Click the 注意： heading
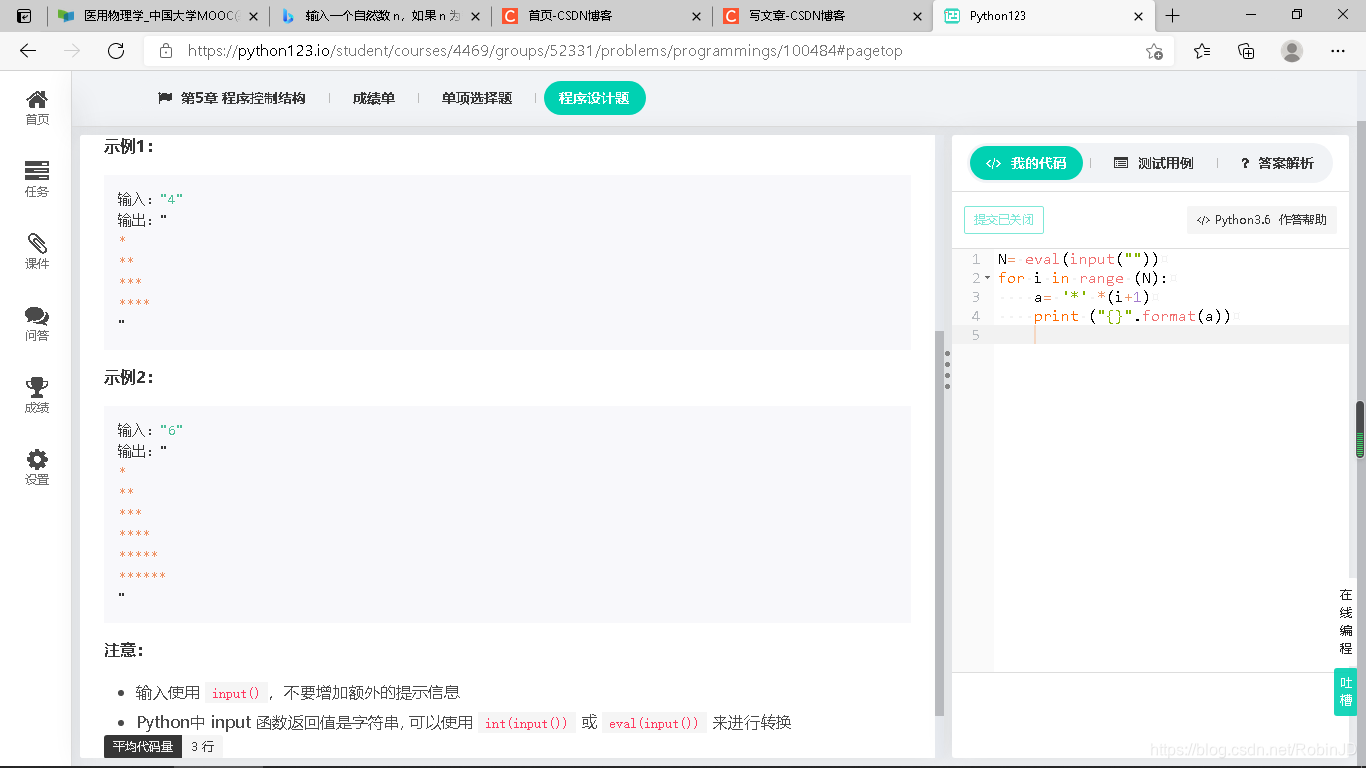Viewport: 1366px width, 768px height. click(125, 650)
